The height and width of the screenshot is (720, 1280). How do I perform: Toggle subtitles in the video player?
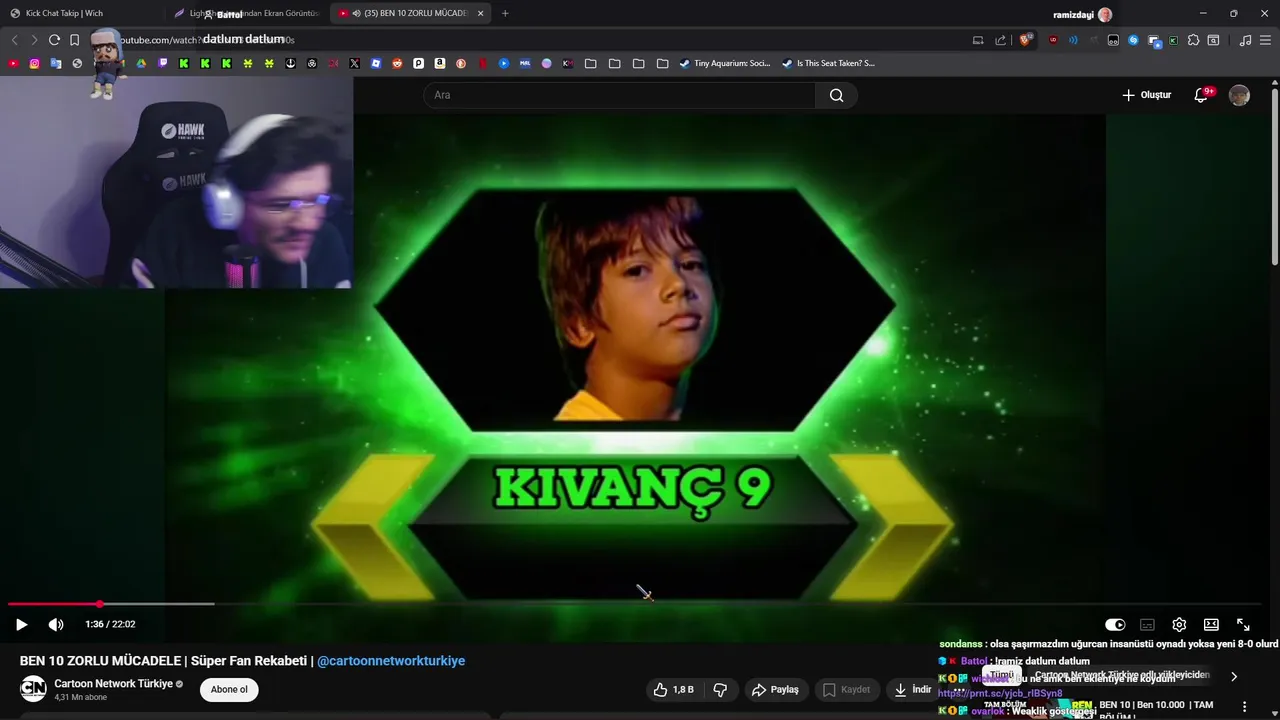pos(1147,625)
